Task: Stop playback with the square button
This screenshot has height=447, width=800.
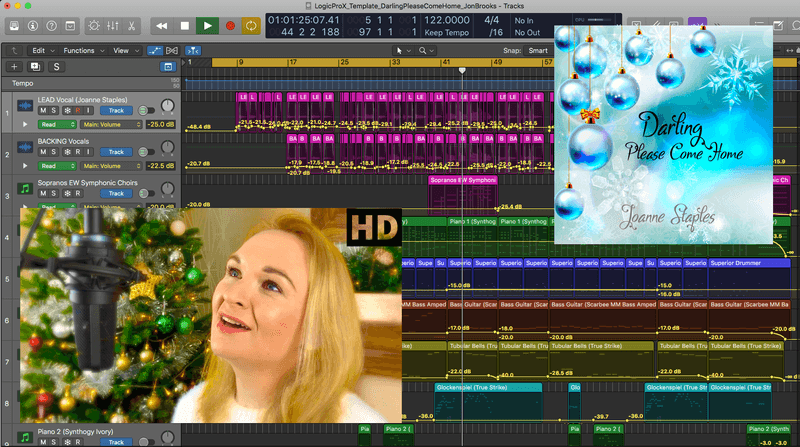Action: [x=185, y=26]
